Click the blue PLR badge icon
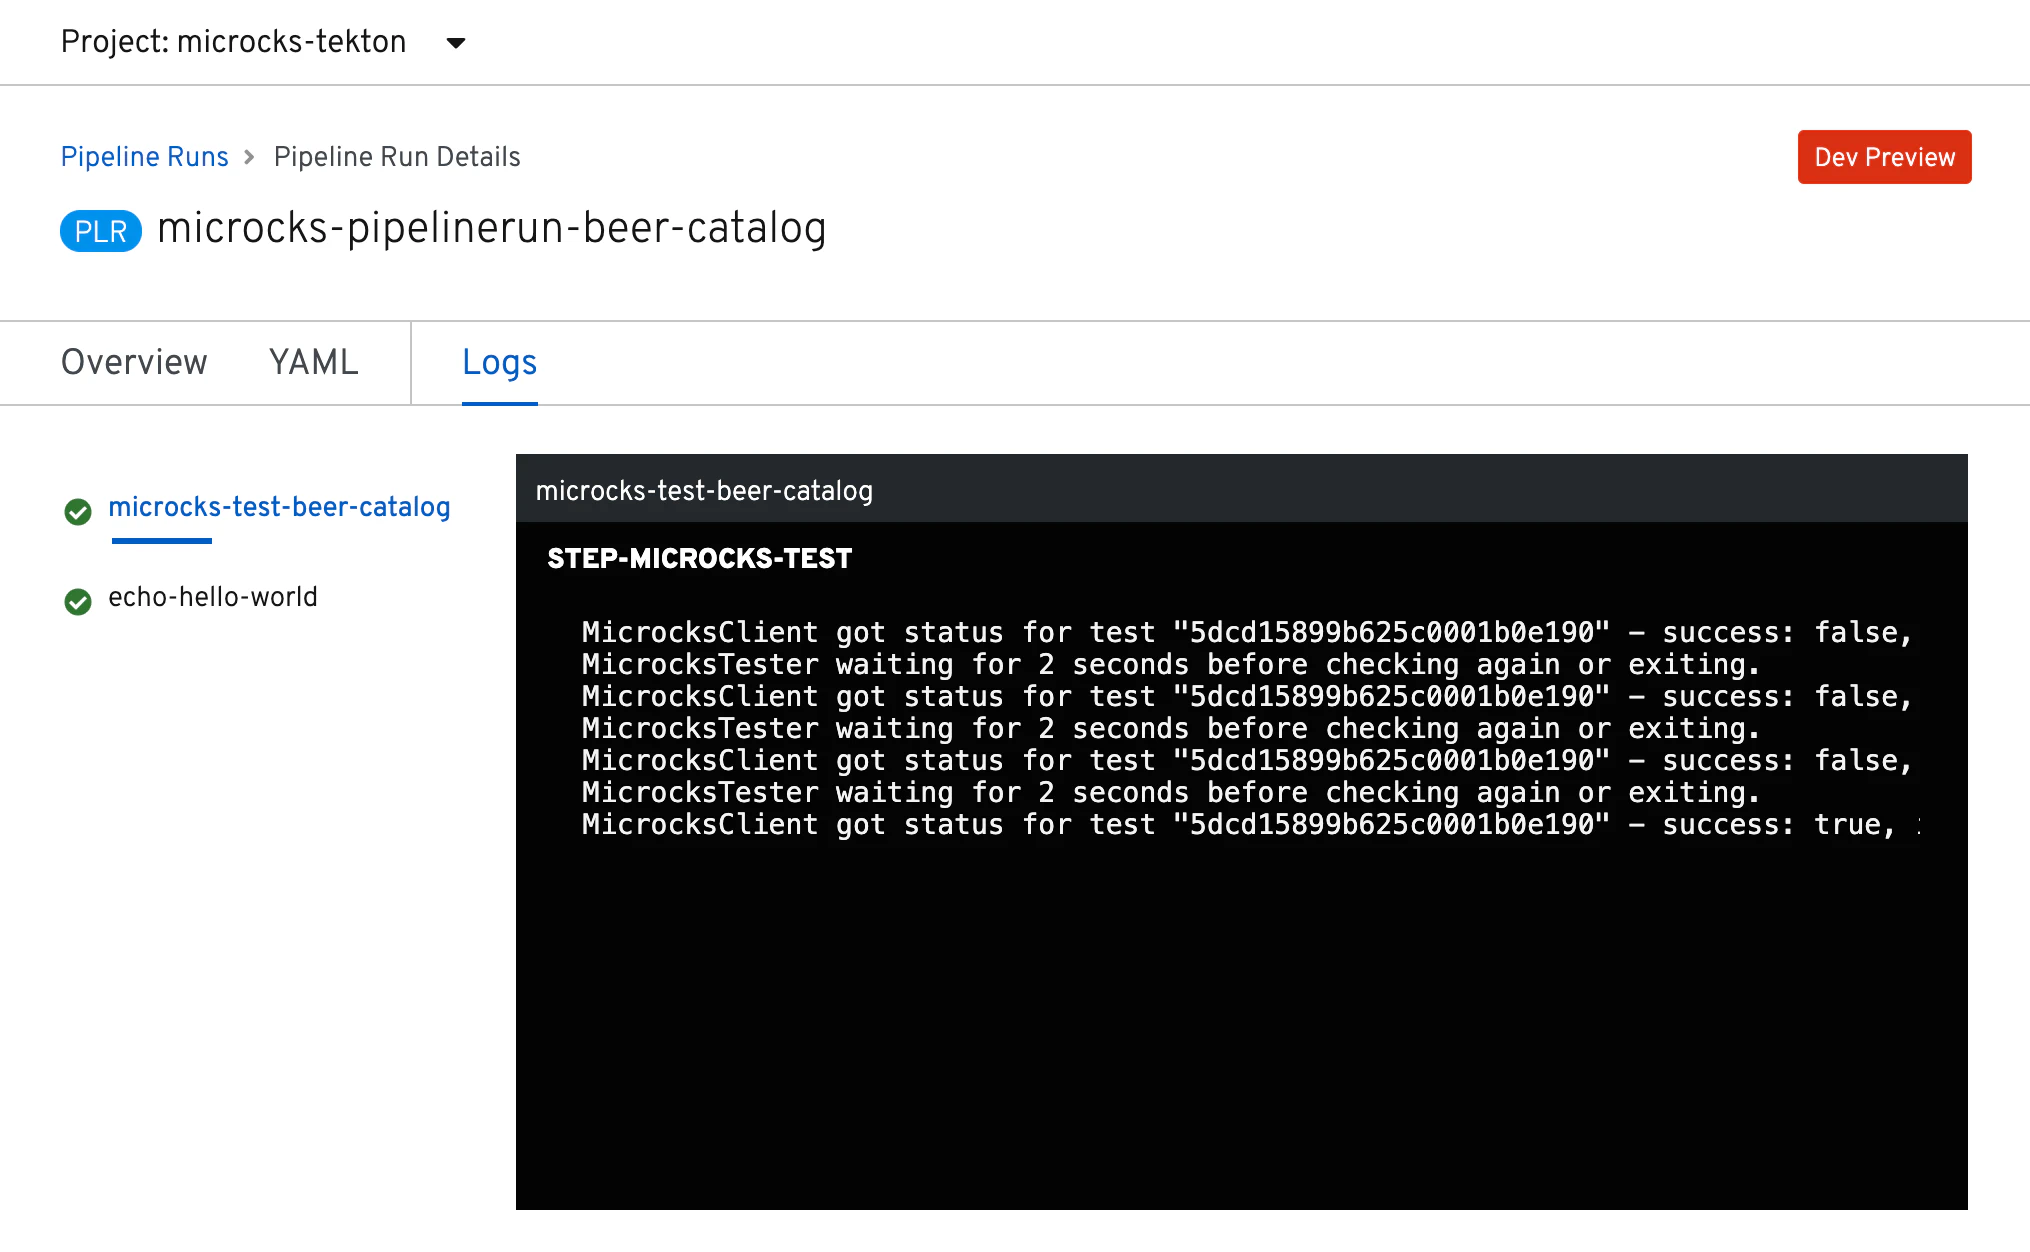This screenshot has height=1252, width=2030. pyautogui.click(x=101, y=231)
